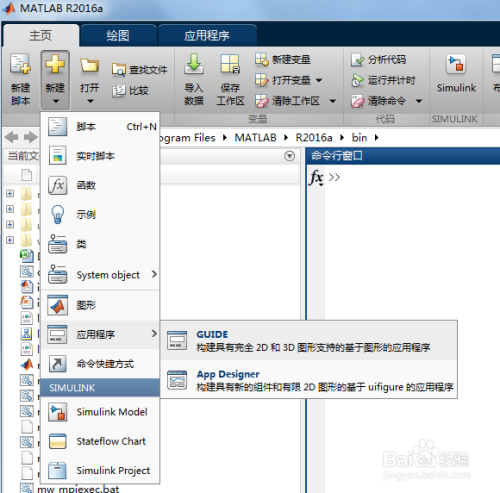500x493 pixels.
Task: Expand the arrow after MATLAB in path
Action: pos(286,137)
